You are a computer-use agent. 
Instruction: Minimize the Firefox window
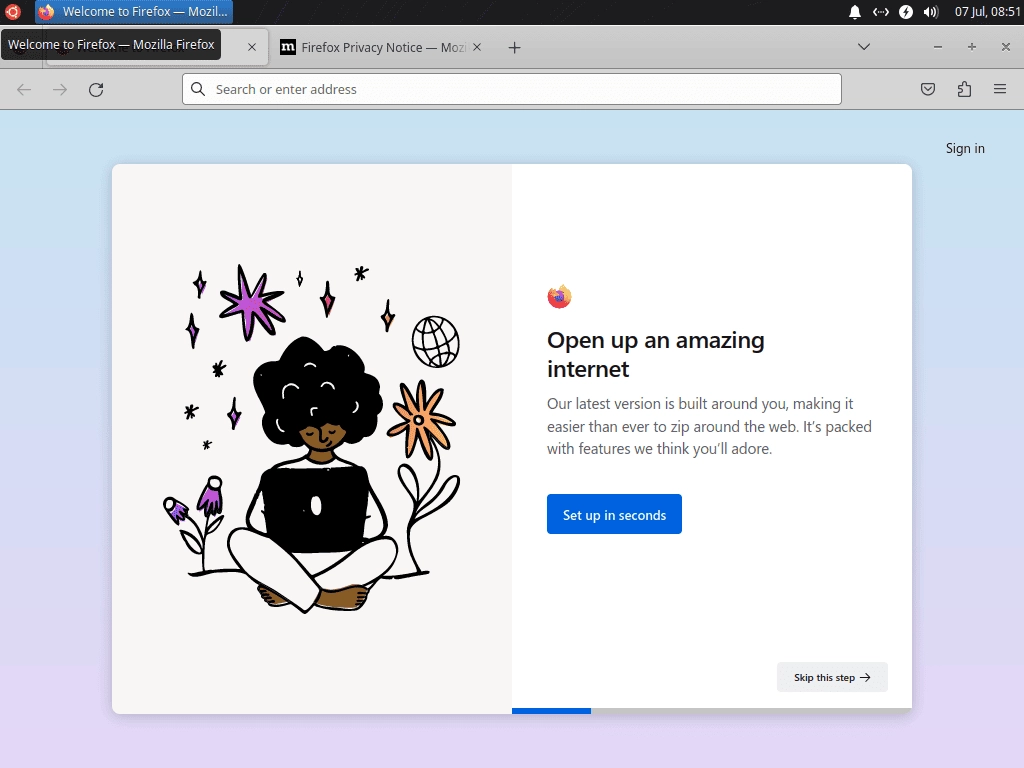tap(938, 47)
